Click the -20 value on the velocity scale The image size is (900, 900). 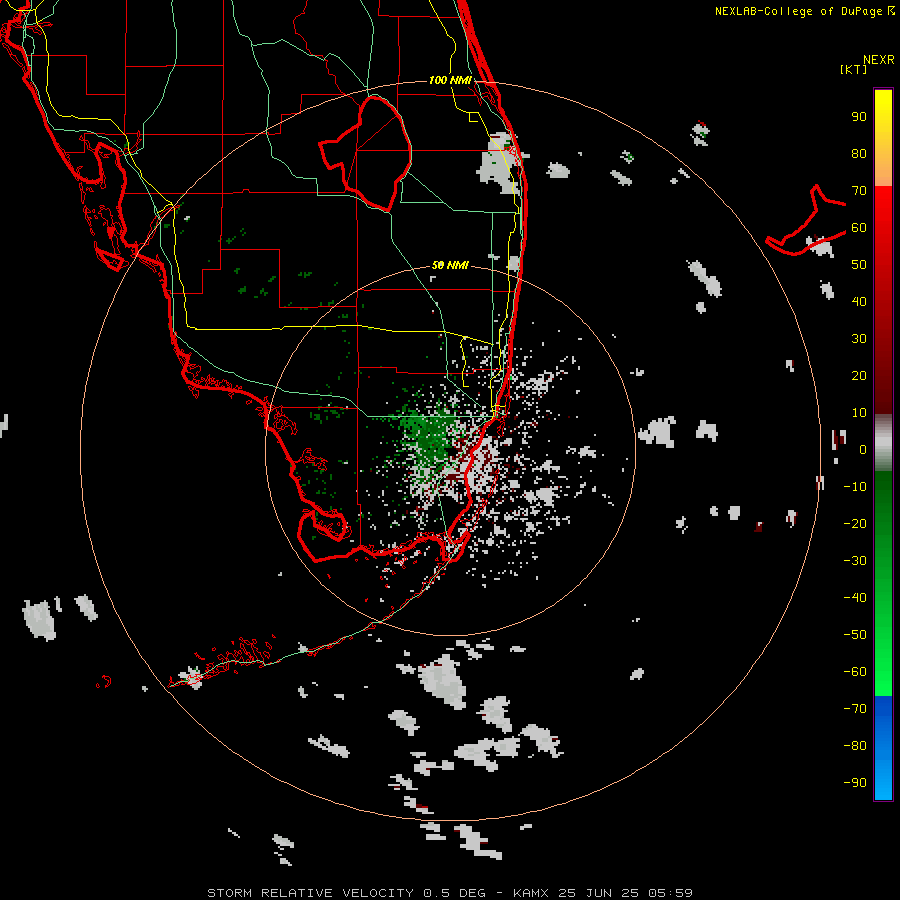tap(855, 523)
